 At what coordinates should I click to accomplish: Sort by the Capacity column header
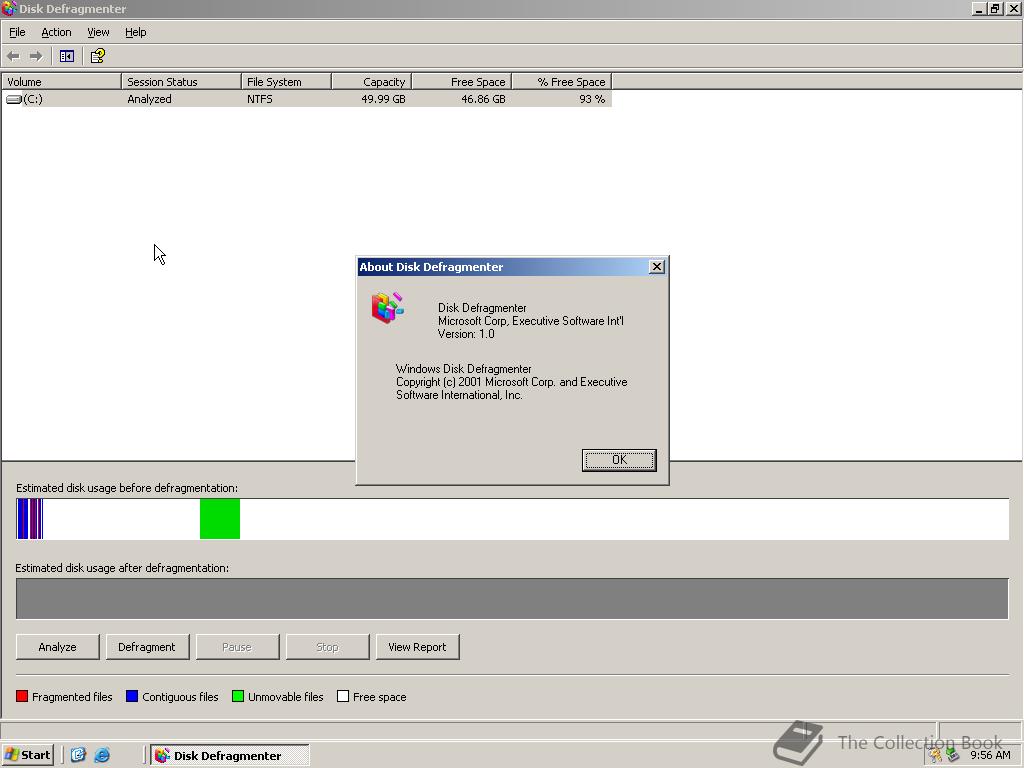point(372,82)
